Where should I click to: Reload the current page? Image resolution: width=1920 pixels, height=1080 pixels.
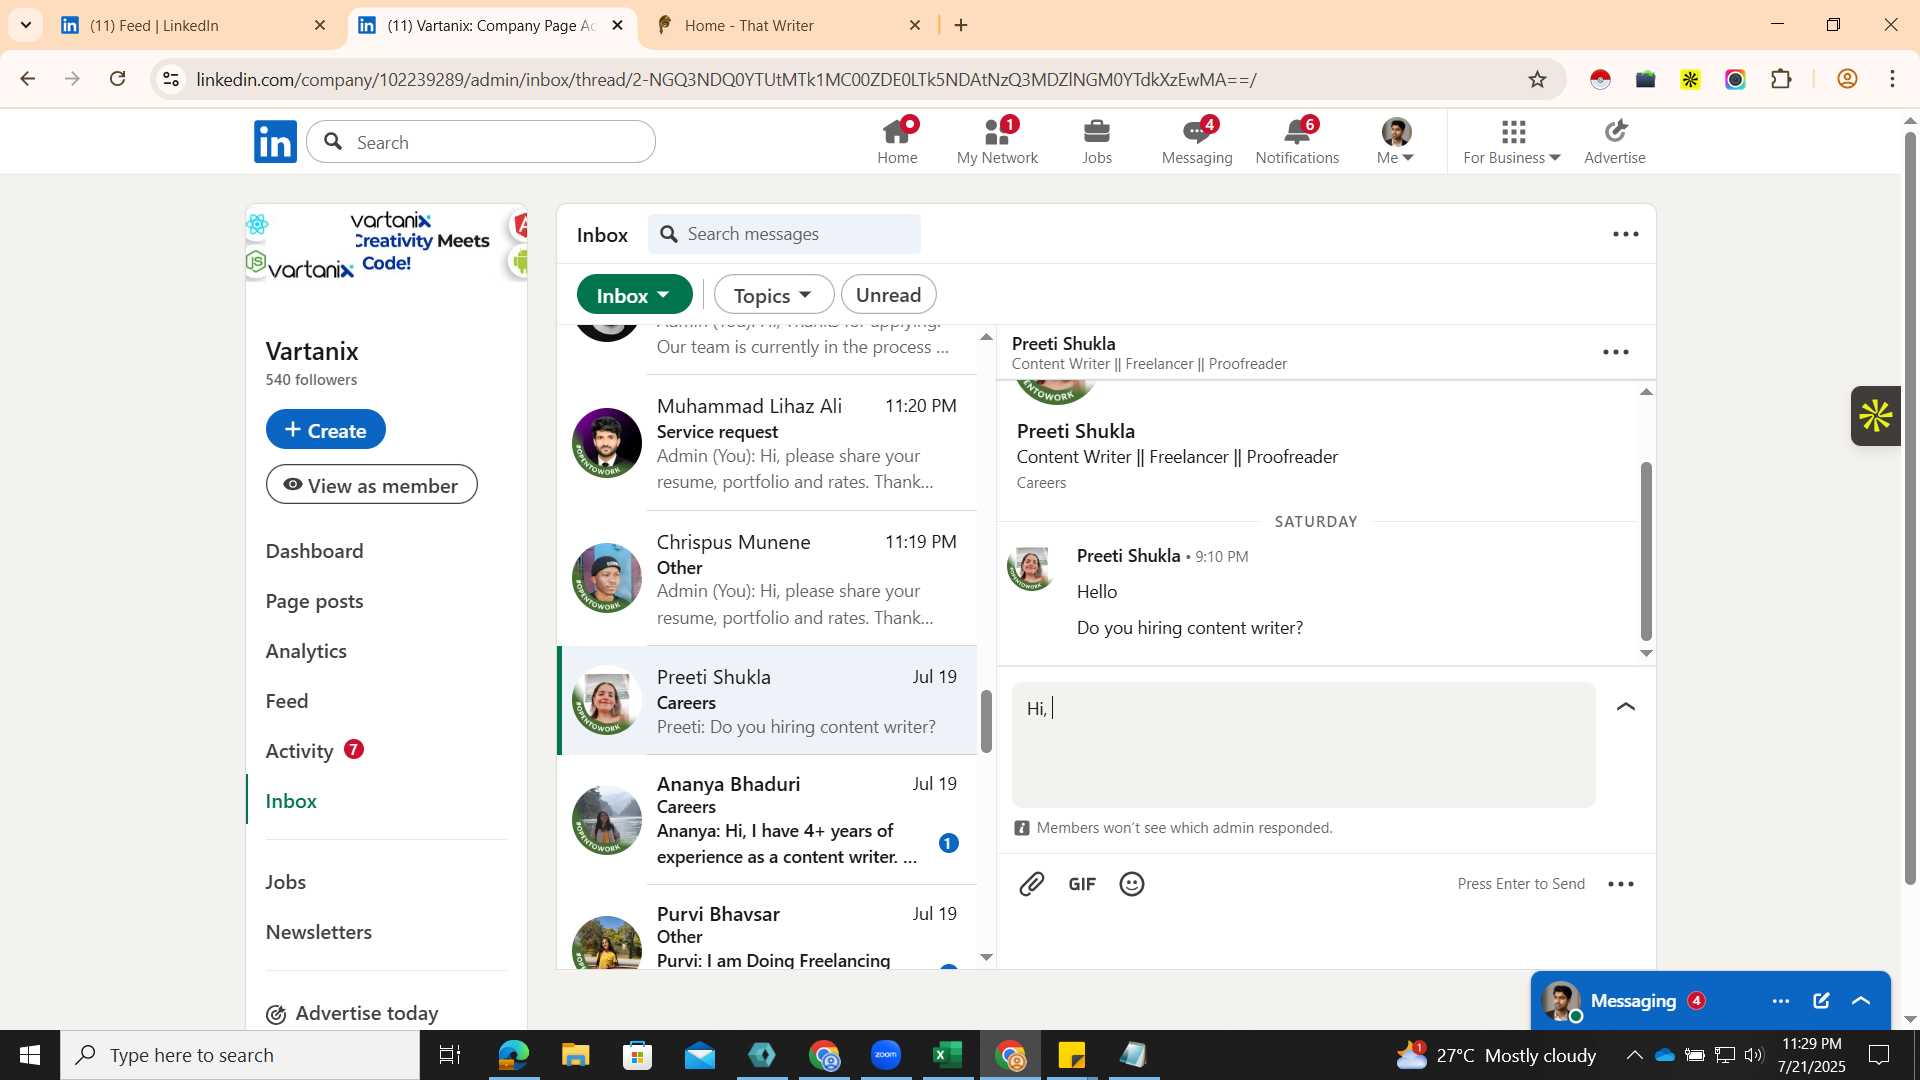(x=118, y=79)
